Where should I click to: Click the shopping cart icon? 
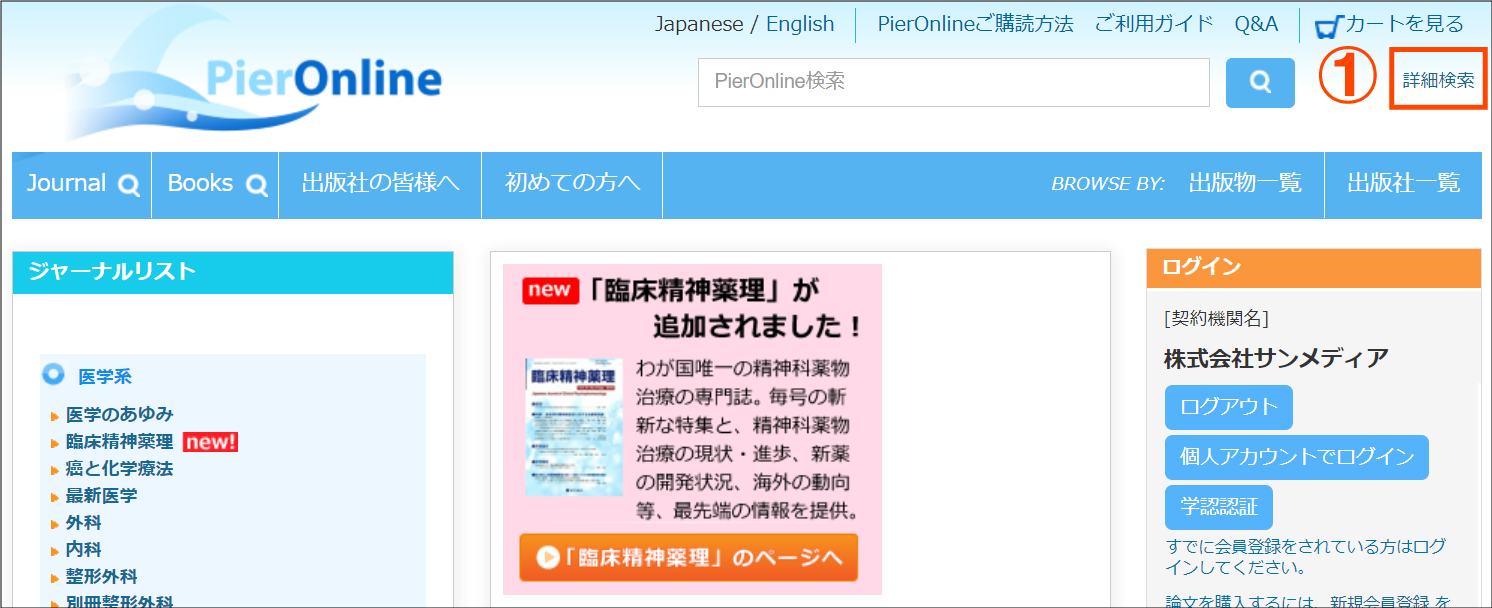coord(1328,27)
